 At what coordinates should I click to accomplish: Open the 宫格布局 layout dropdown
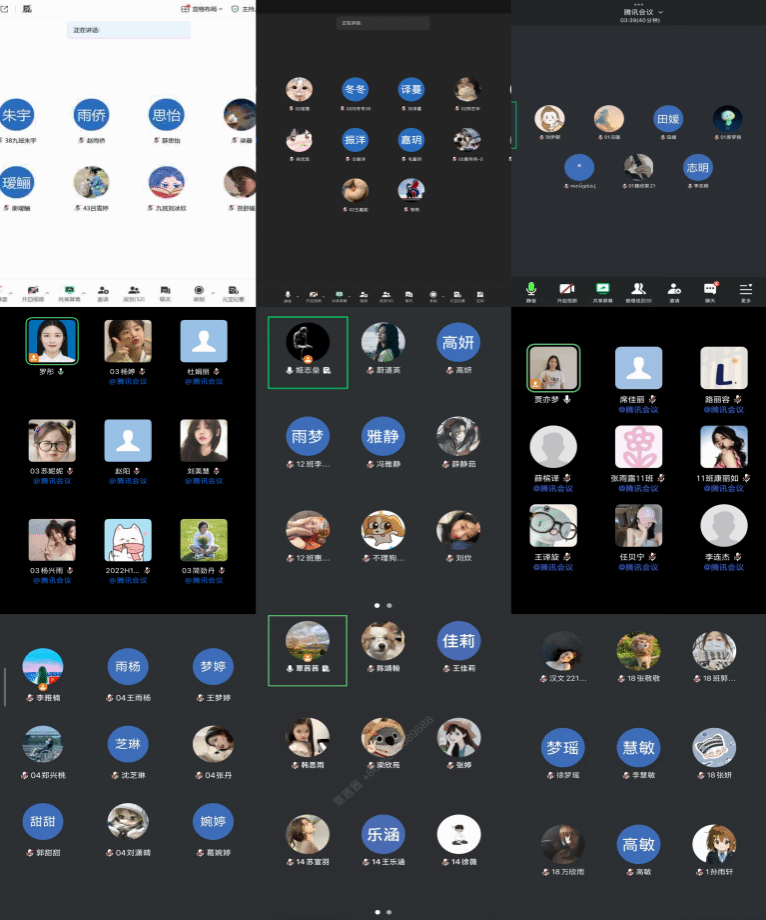click(201, 8)
